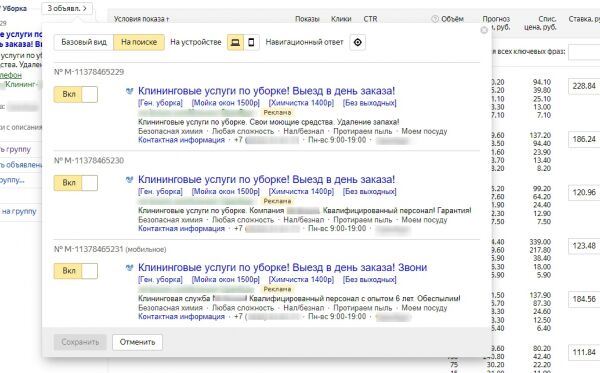Turn off ad M-11378465230 with Вкл switch
Image resolution: width=600 pixels, height=373 pixels.
[76, 182]
